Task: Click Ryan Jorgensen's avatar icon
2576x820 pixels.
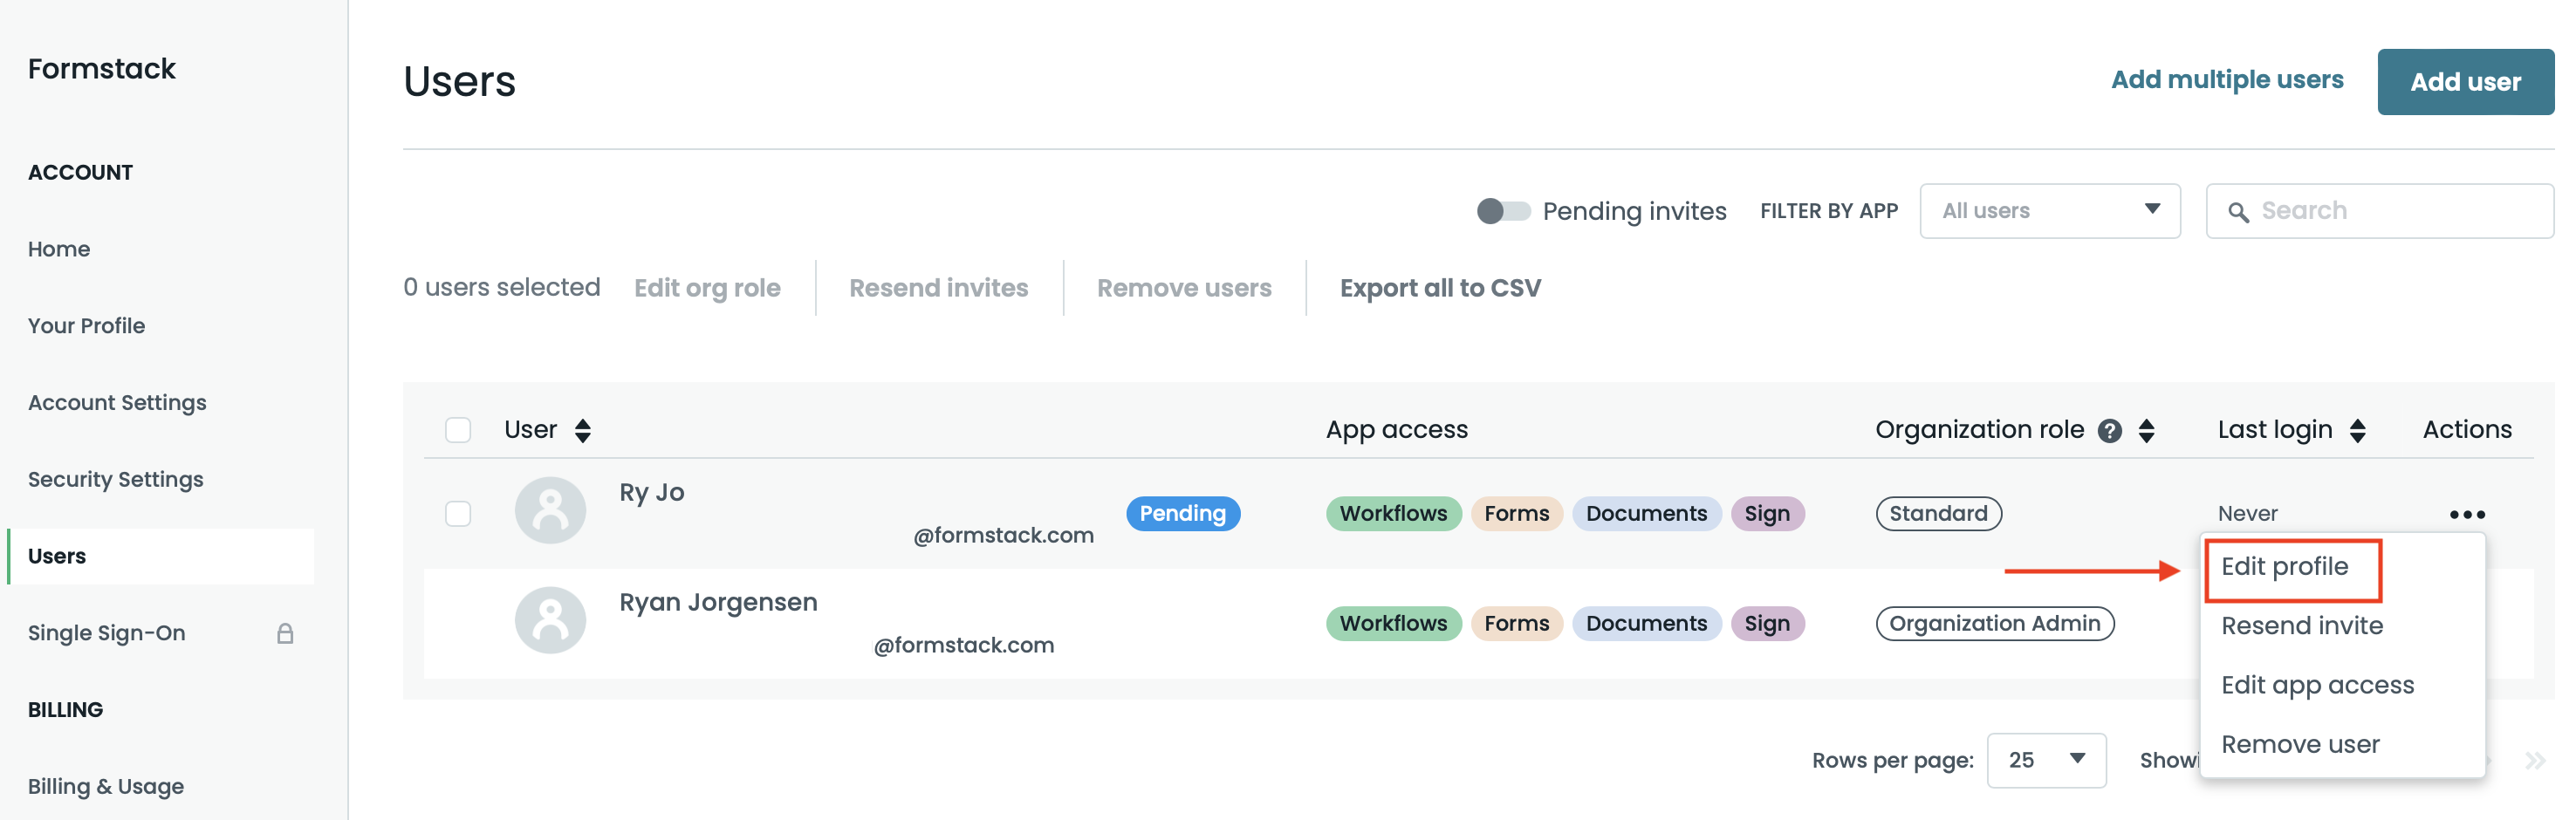Action: point(550,620)
